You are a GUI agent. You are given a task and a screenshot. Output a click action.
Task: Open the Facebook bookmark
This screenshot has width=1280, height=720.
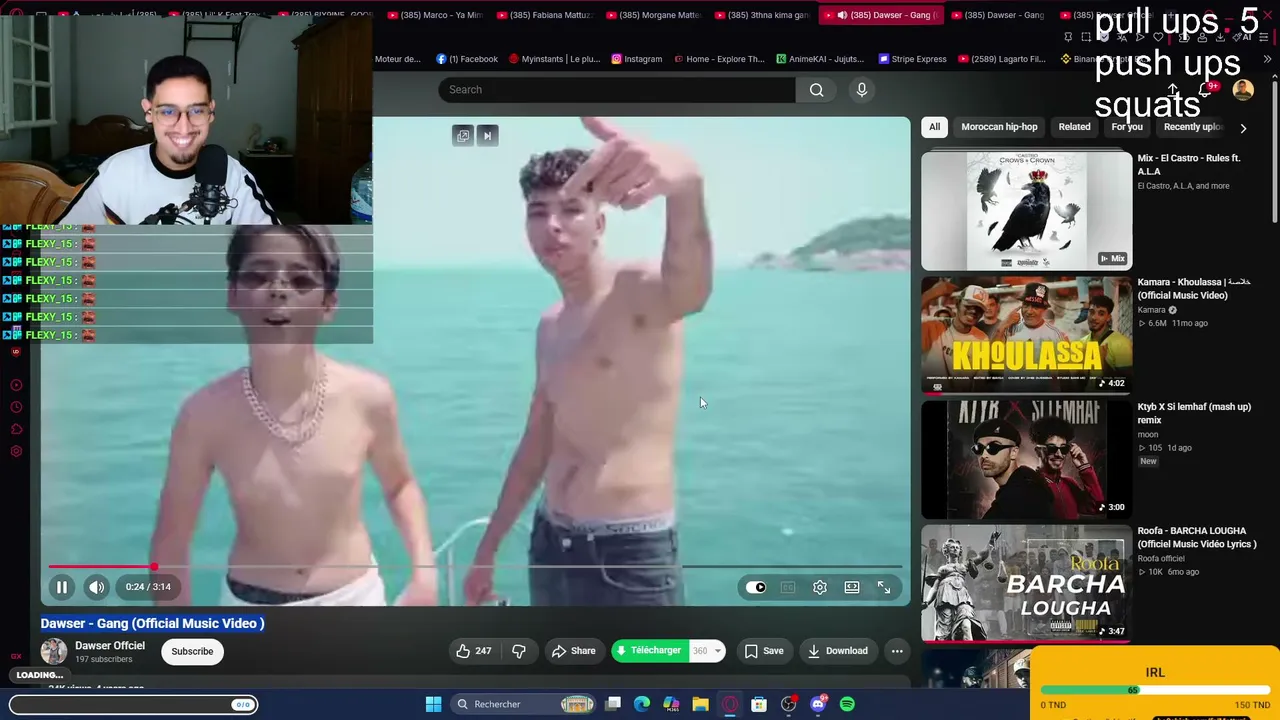467,59
